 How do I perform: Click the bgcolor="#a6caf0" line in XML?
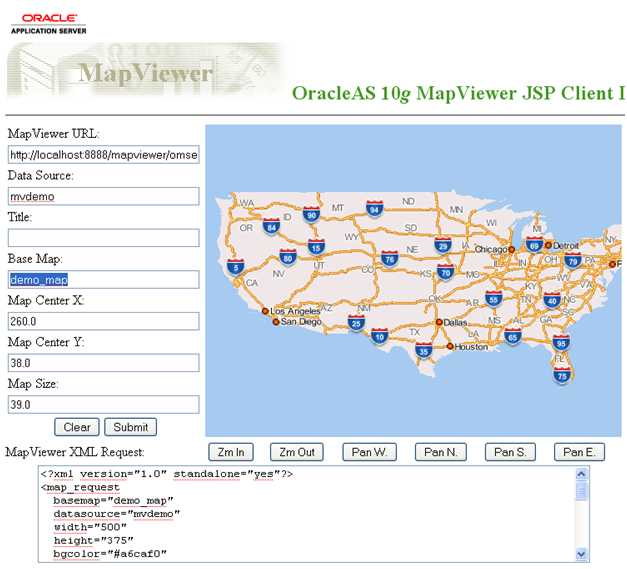point(110,554)
